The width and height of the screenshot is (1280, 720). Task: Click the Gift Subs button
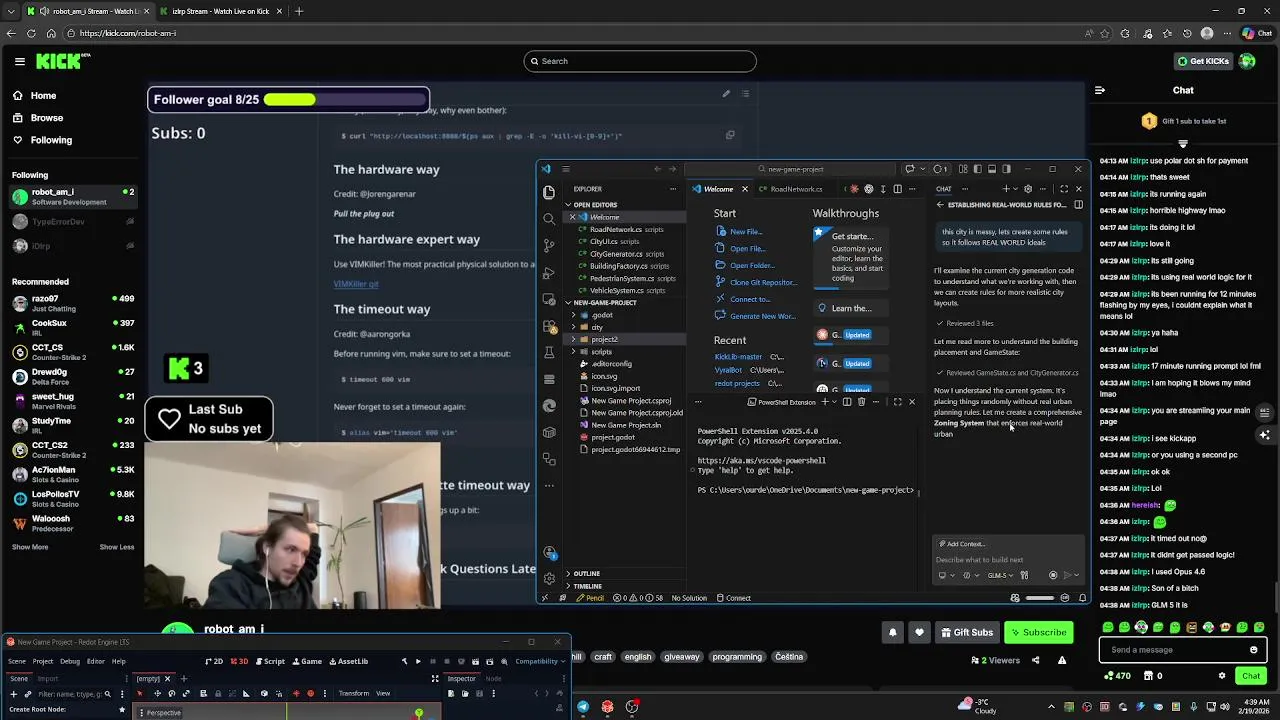[966, 632]
